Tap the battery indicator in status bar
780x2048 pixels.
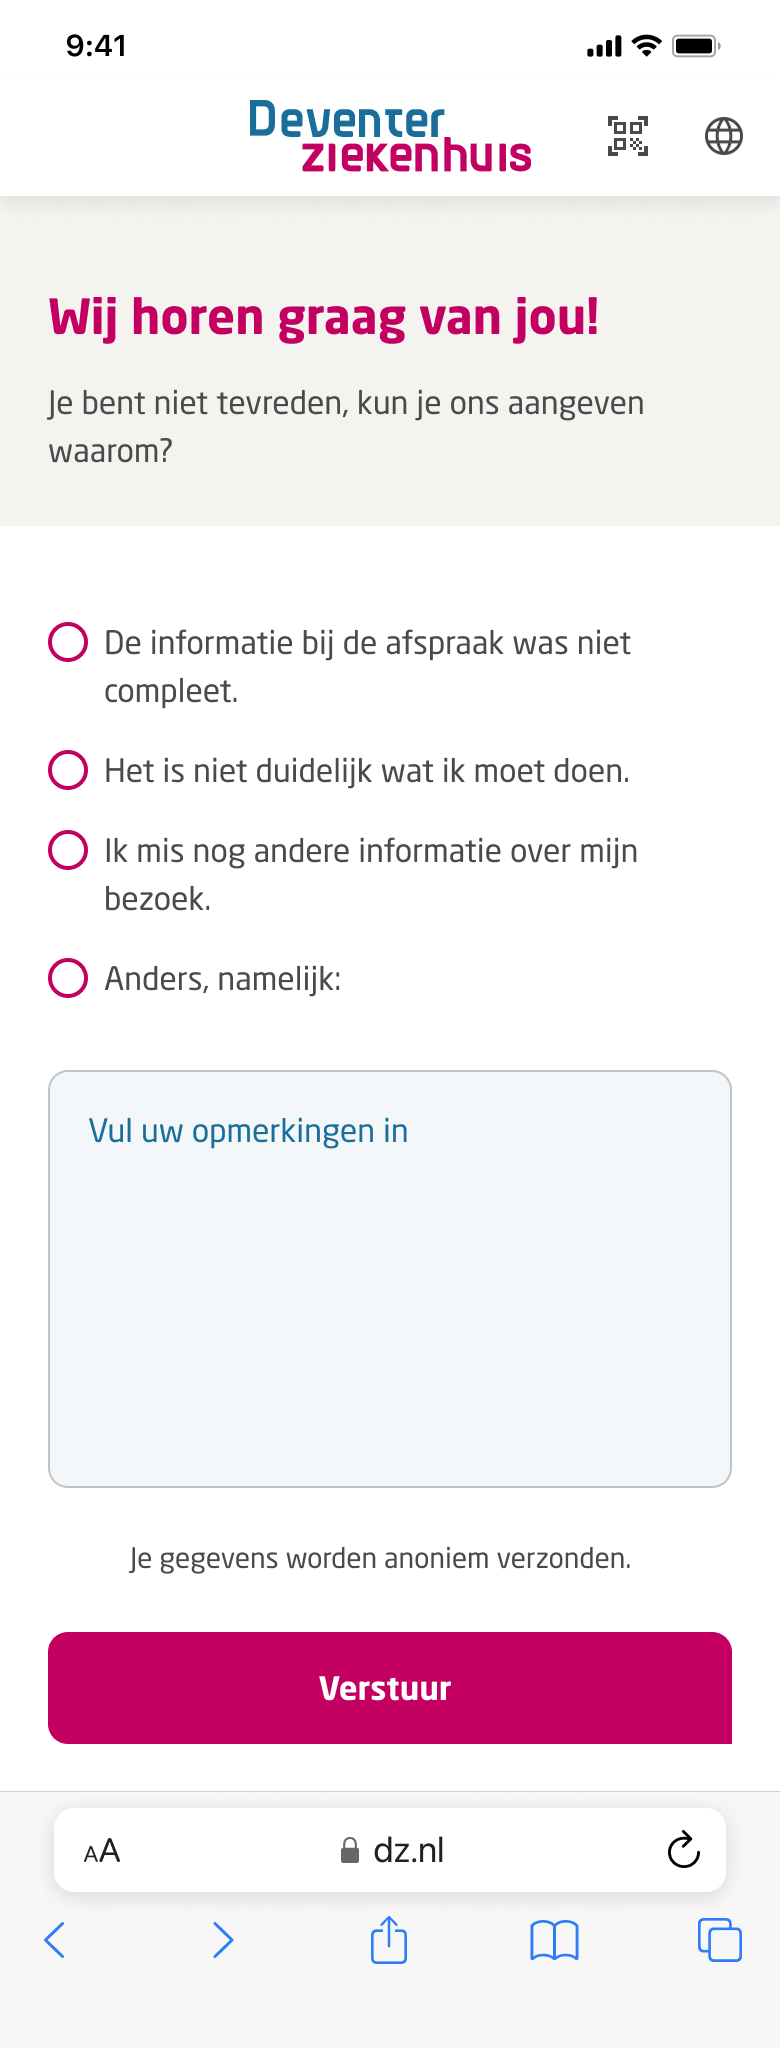696,46
